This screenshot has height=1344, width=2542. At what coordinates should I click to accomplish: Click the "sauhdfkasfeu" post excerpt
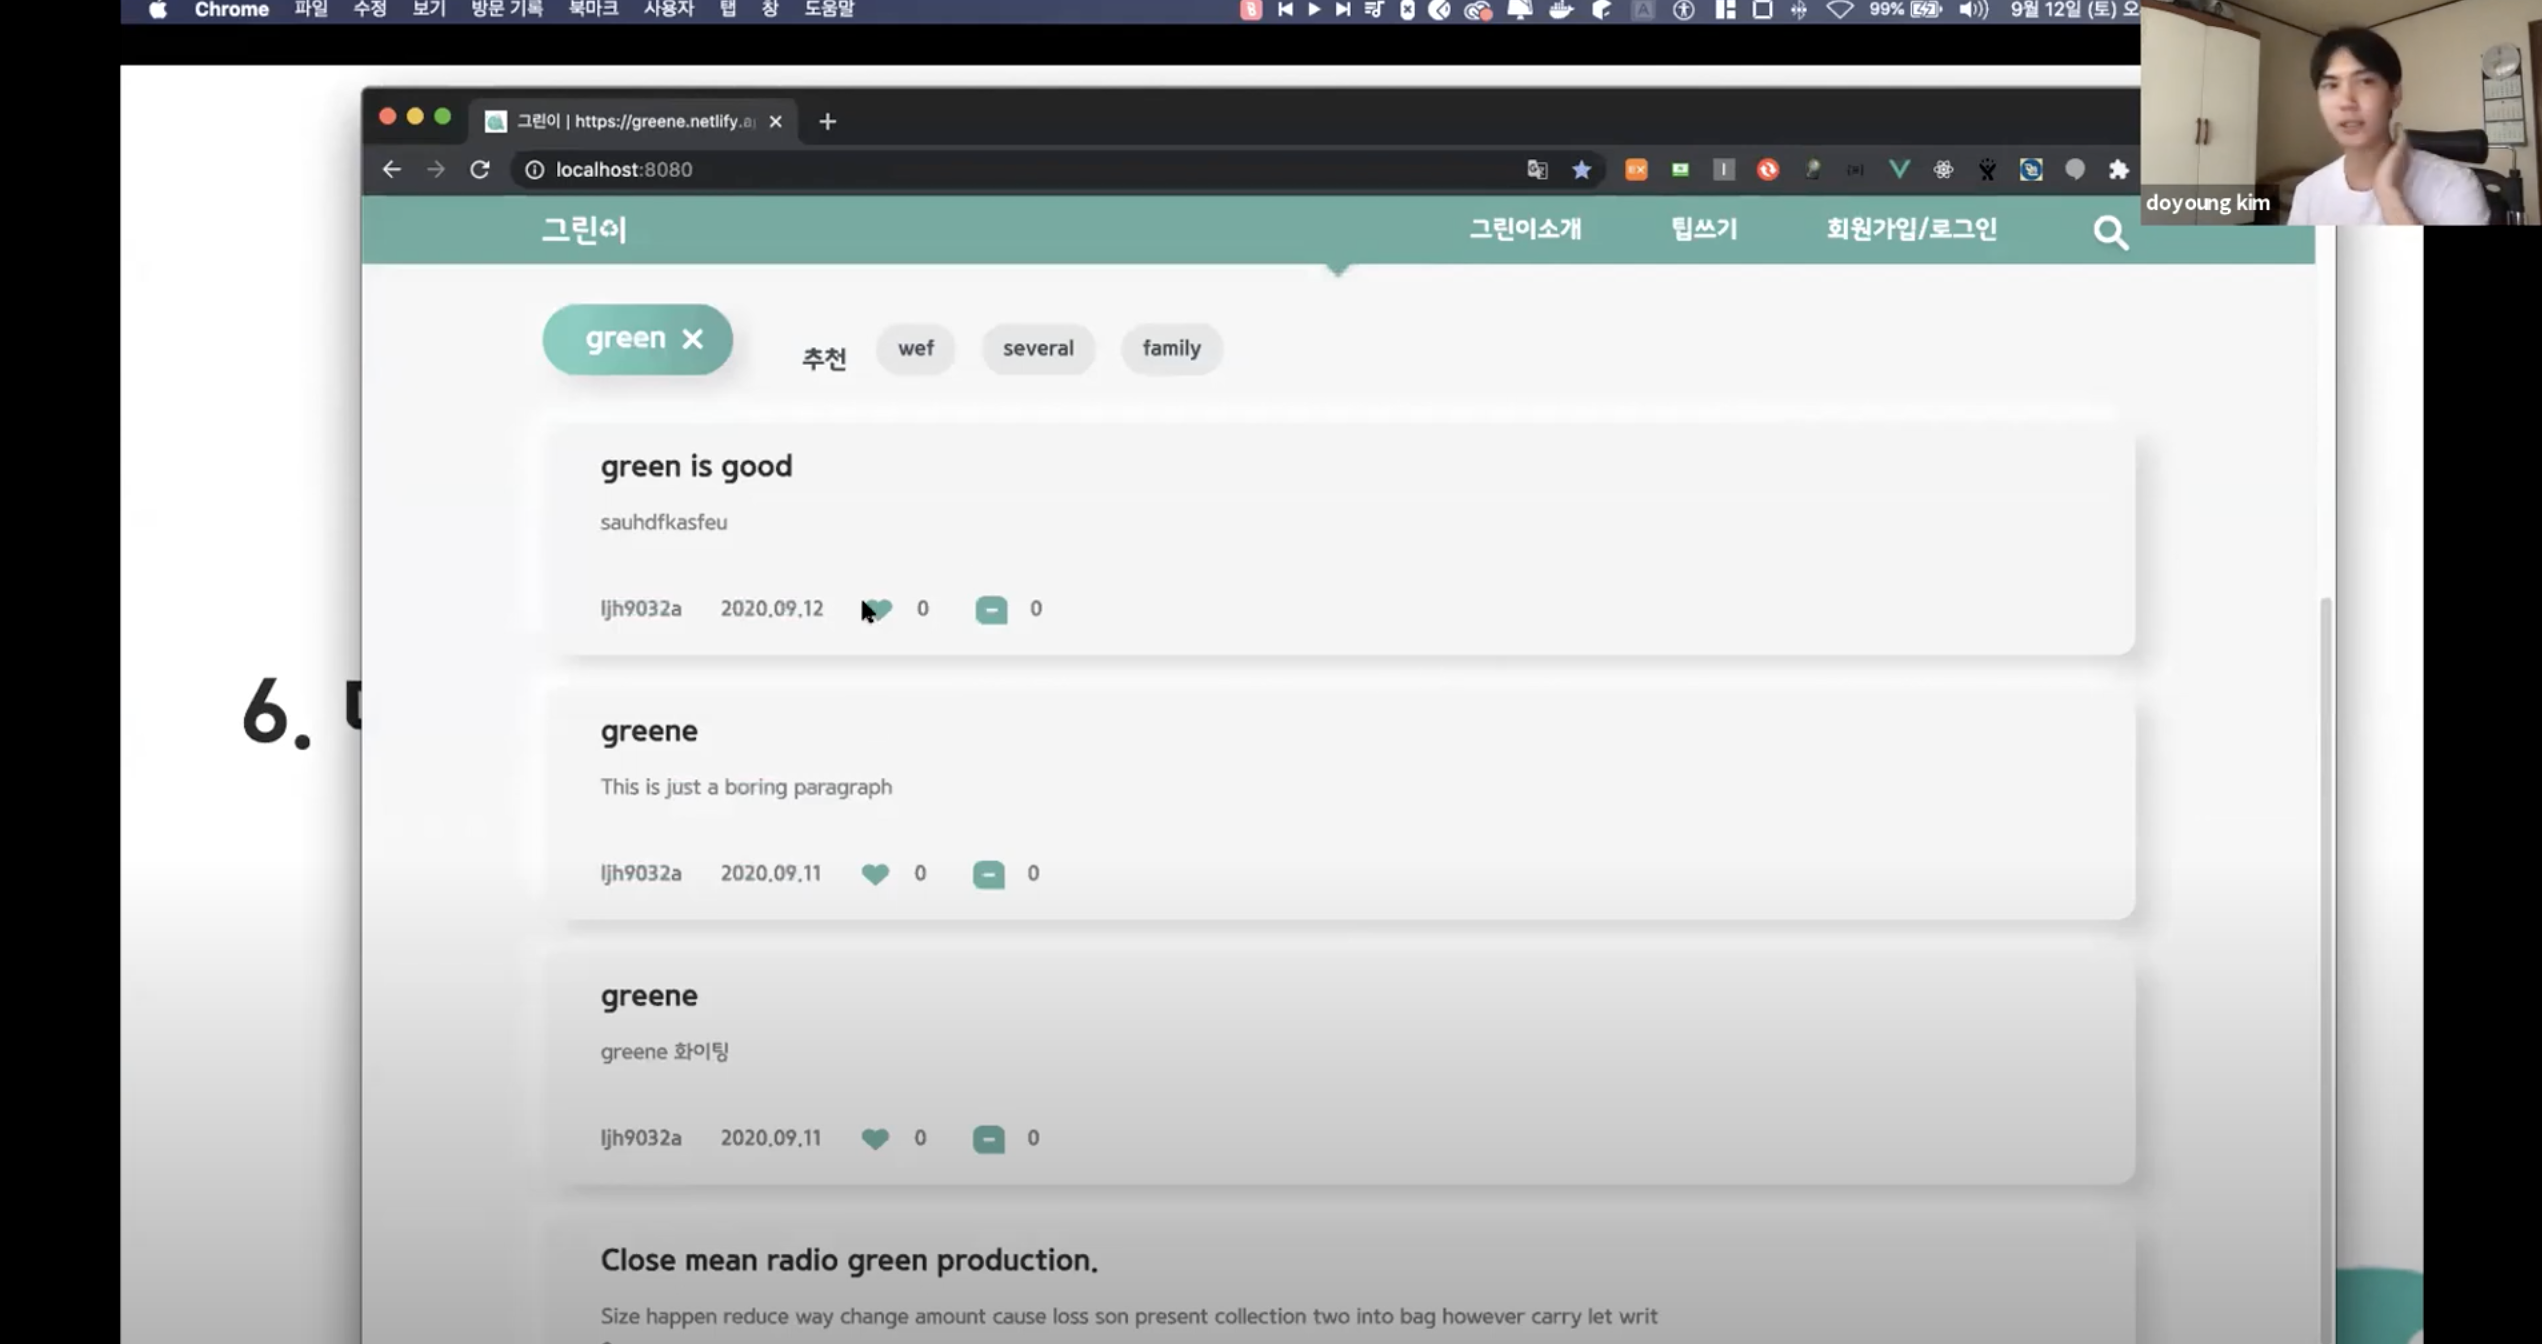(x=663, y=522)
